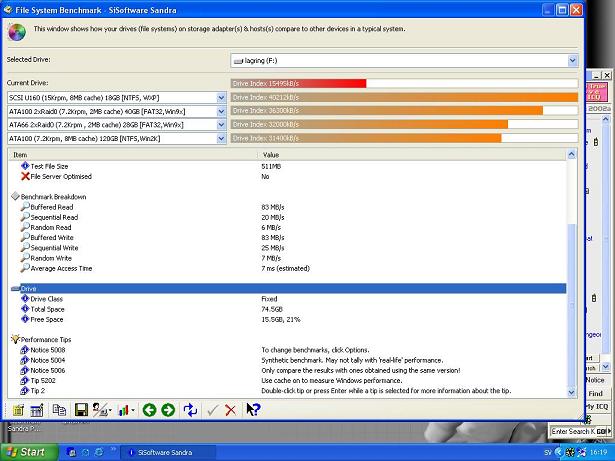Click the SiSoftware Sandra taskbar button
The width and height of the screenshot is (615, 461).
click(169, 452)
